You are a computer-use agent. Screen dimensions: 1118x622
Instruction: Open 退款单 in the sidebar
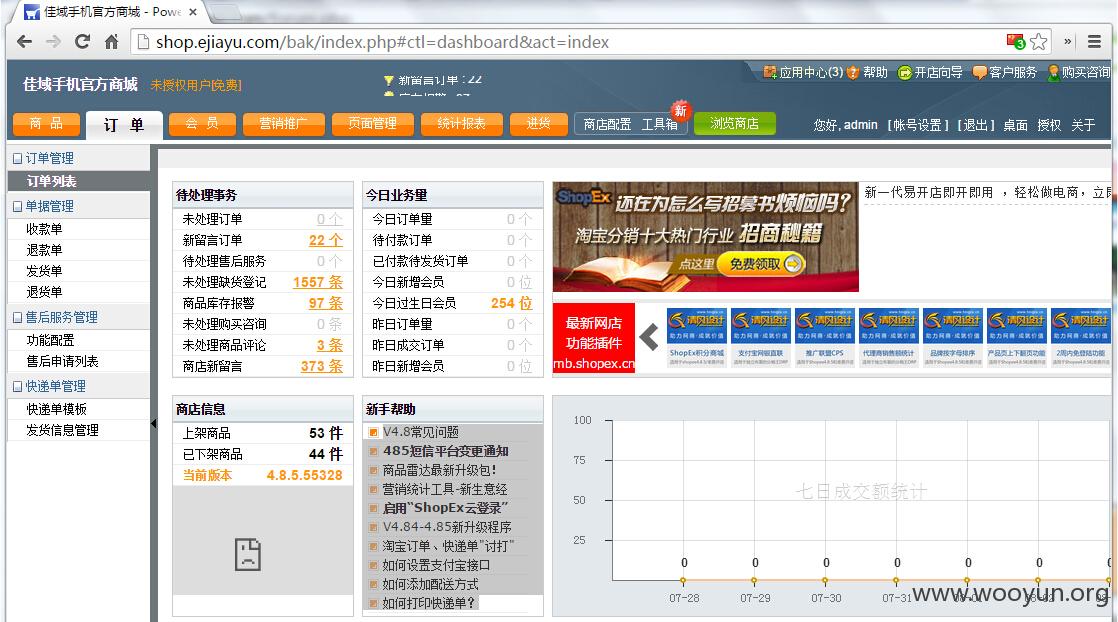click(44, 250)
